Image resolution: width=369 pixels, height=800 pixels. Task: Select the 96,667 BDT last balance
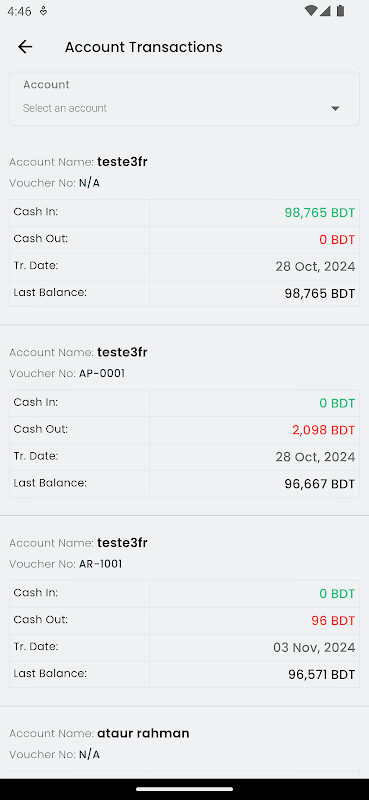click(x=319, y=484)
